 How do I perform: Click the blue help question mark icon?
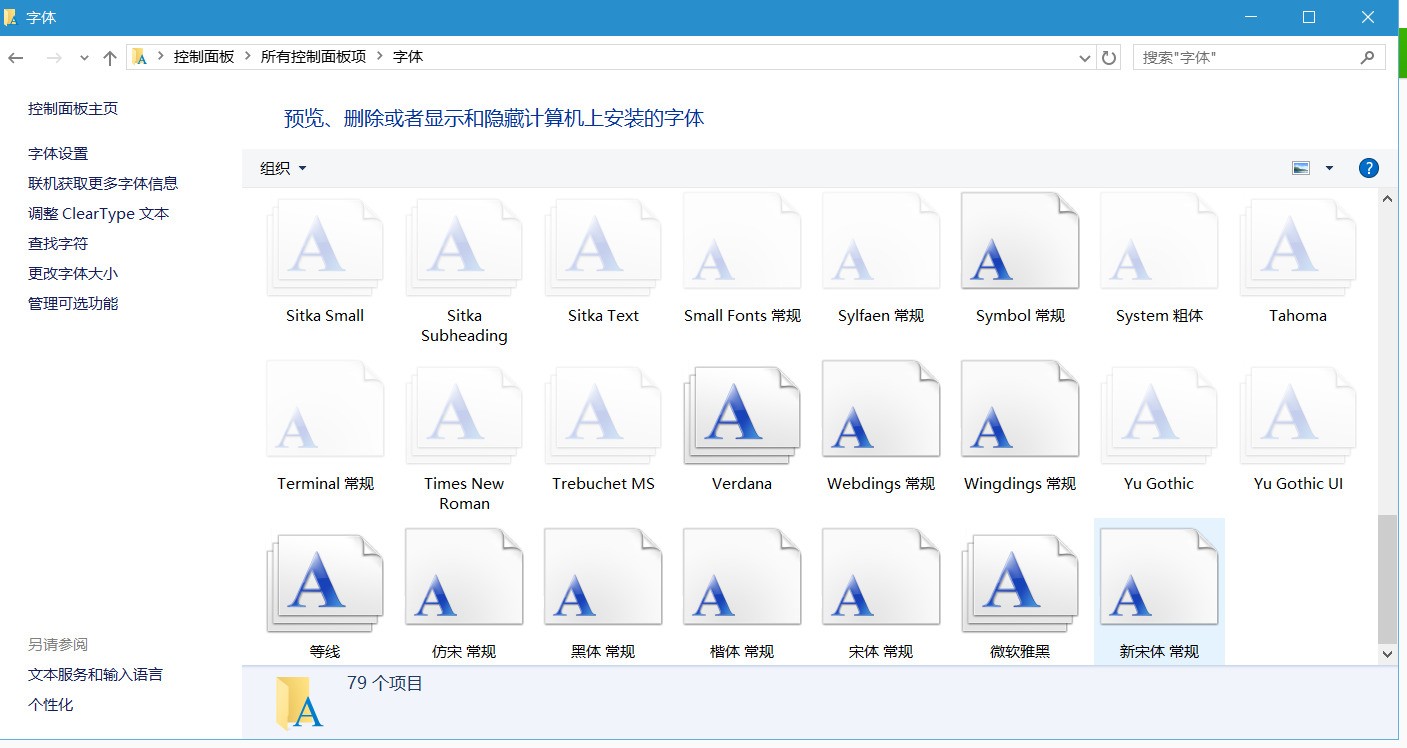(1369, 168)
